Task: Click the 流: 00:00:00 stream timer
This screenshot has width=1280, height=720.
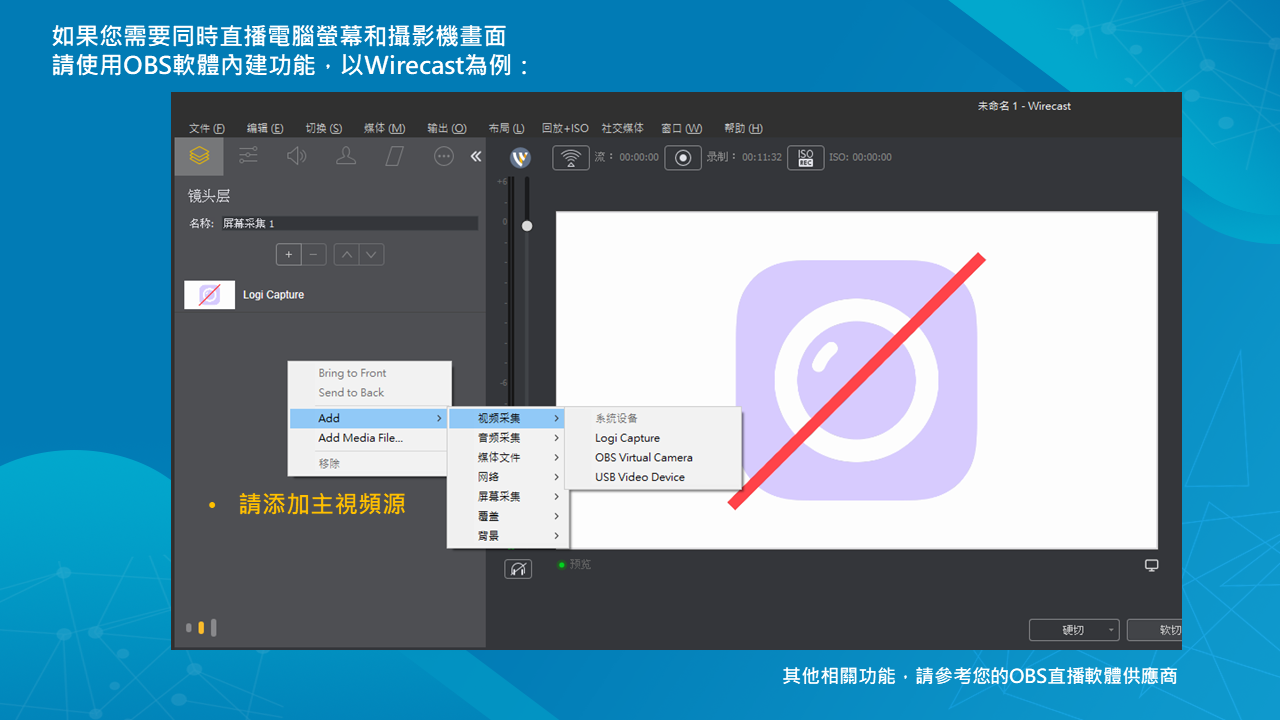Action: point(626,157)
